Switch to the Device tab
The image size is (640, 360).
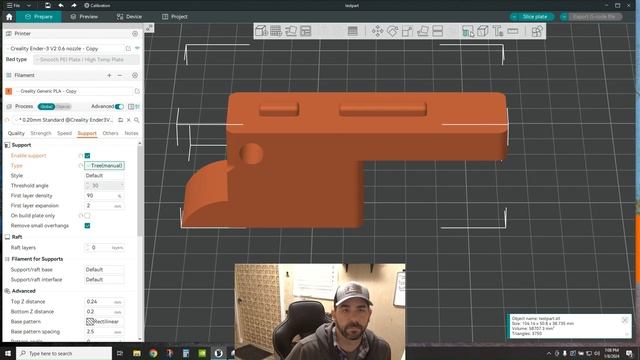click(x=129, y=17)
